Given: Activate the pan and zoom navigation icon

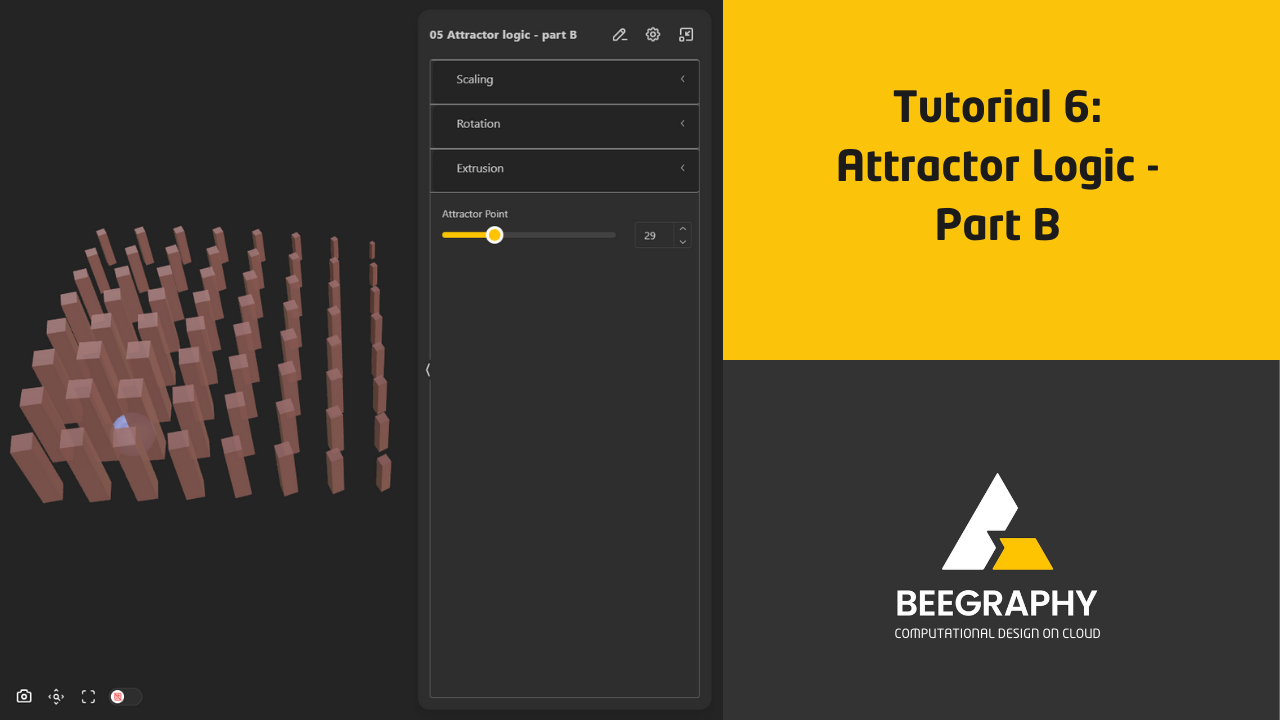Looking at the screenshot, I should (56, 696).
